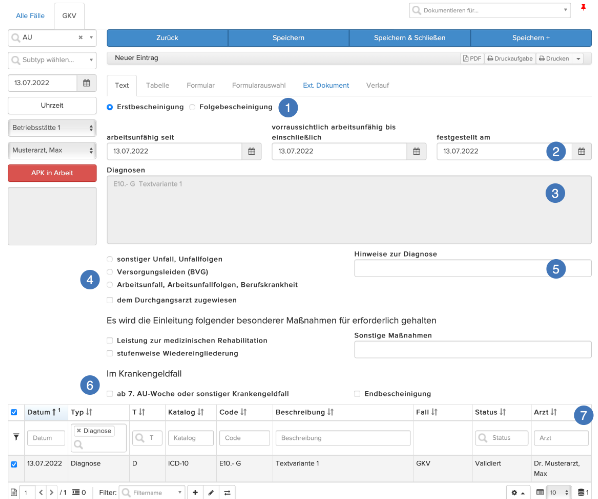Open the Verlauf tab
The width and height of the screenshot is (598, 499).
[378, 85]
